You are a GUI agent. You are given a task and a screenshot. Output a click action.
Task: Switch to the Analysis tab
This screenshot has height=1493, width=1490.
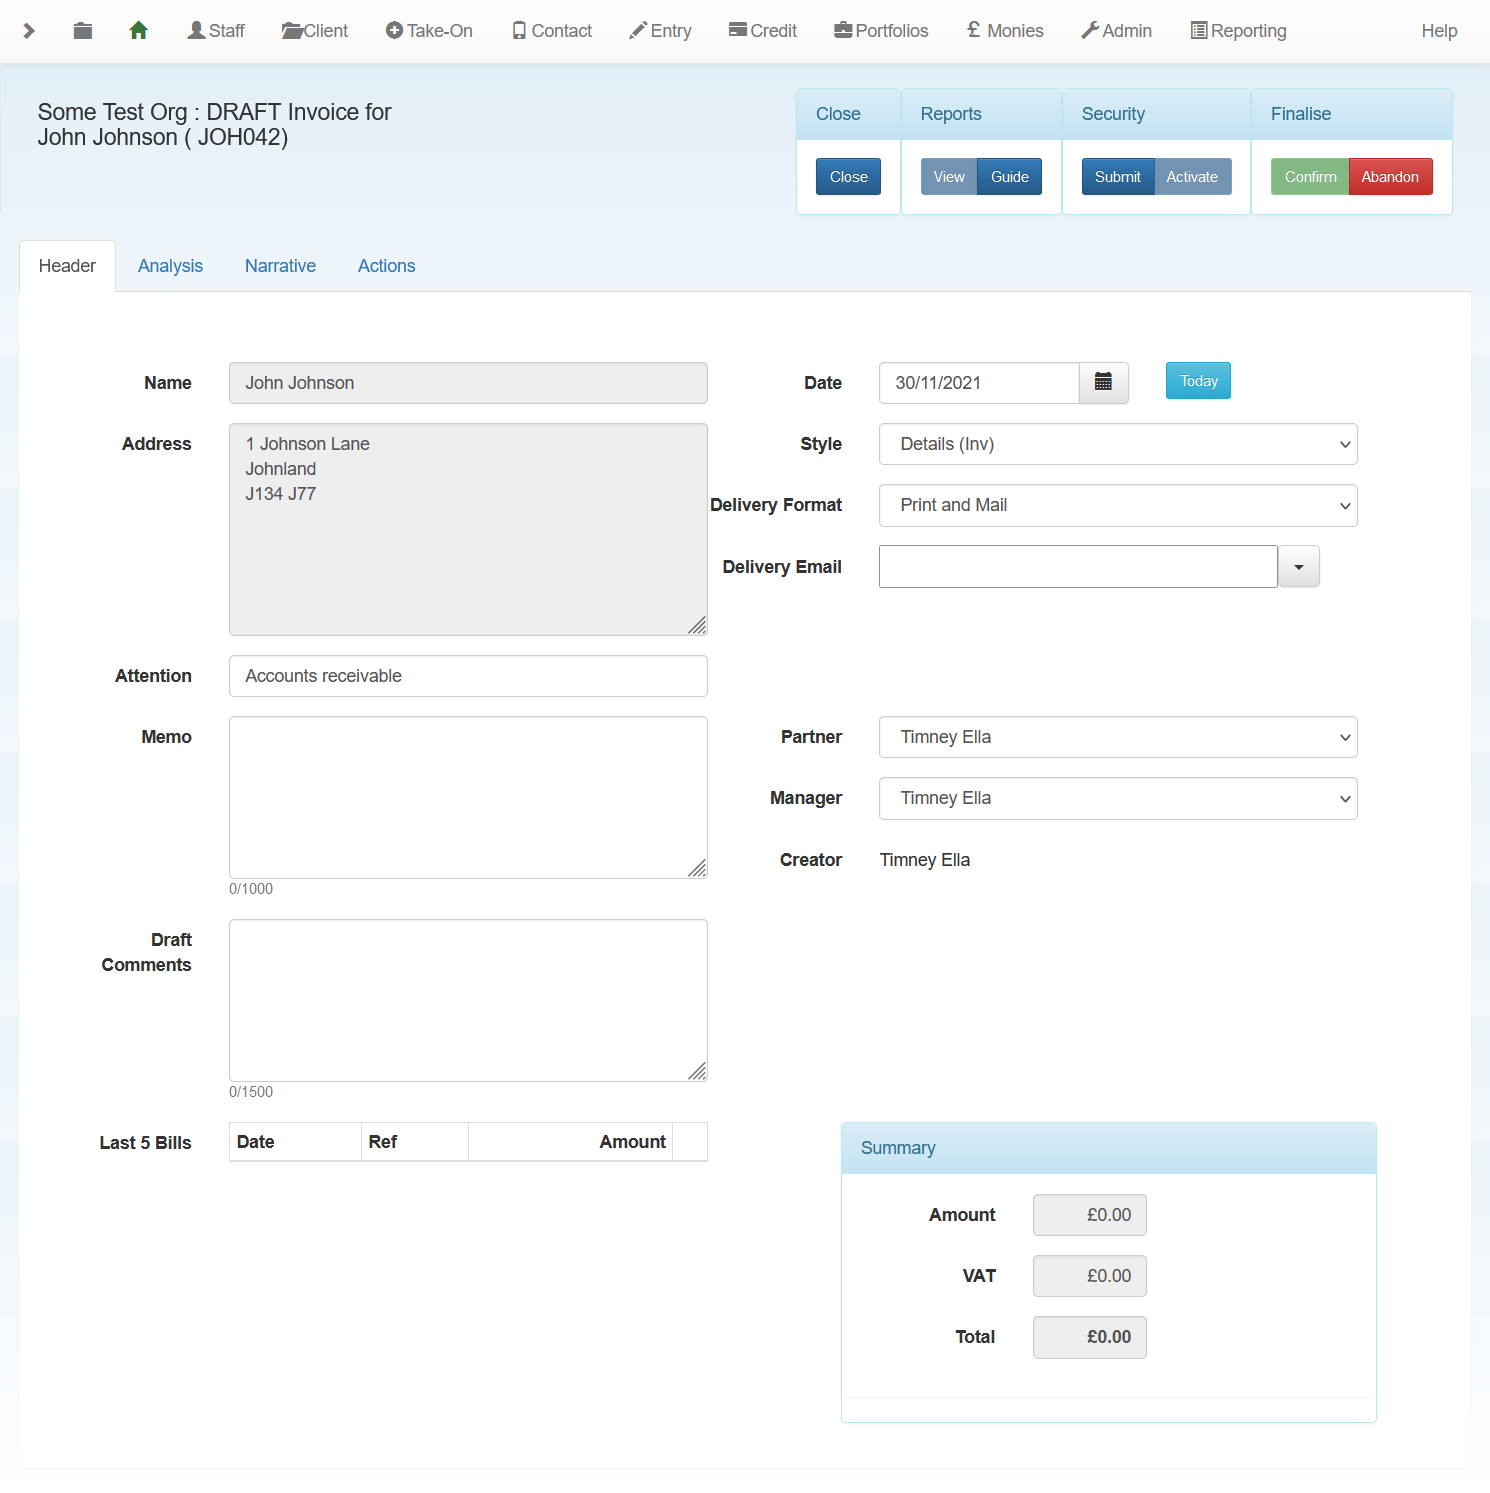pyautogui.click(x=170, y=266)
